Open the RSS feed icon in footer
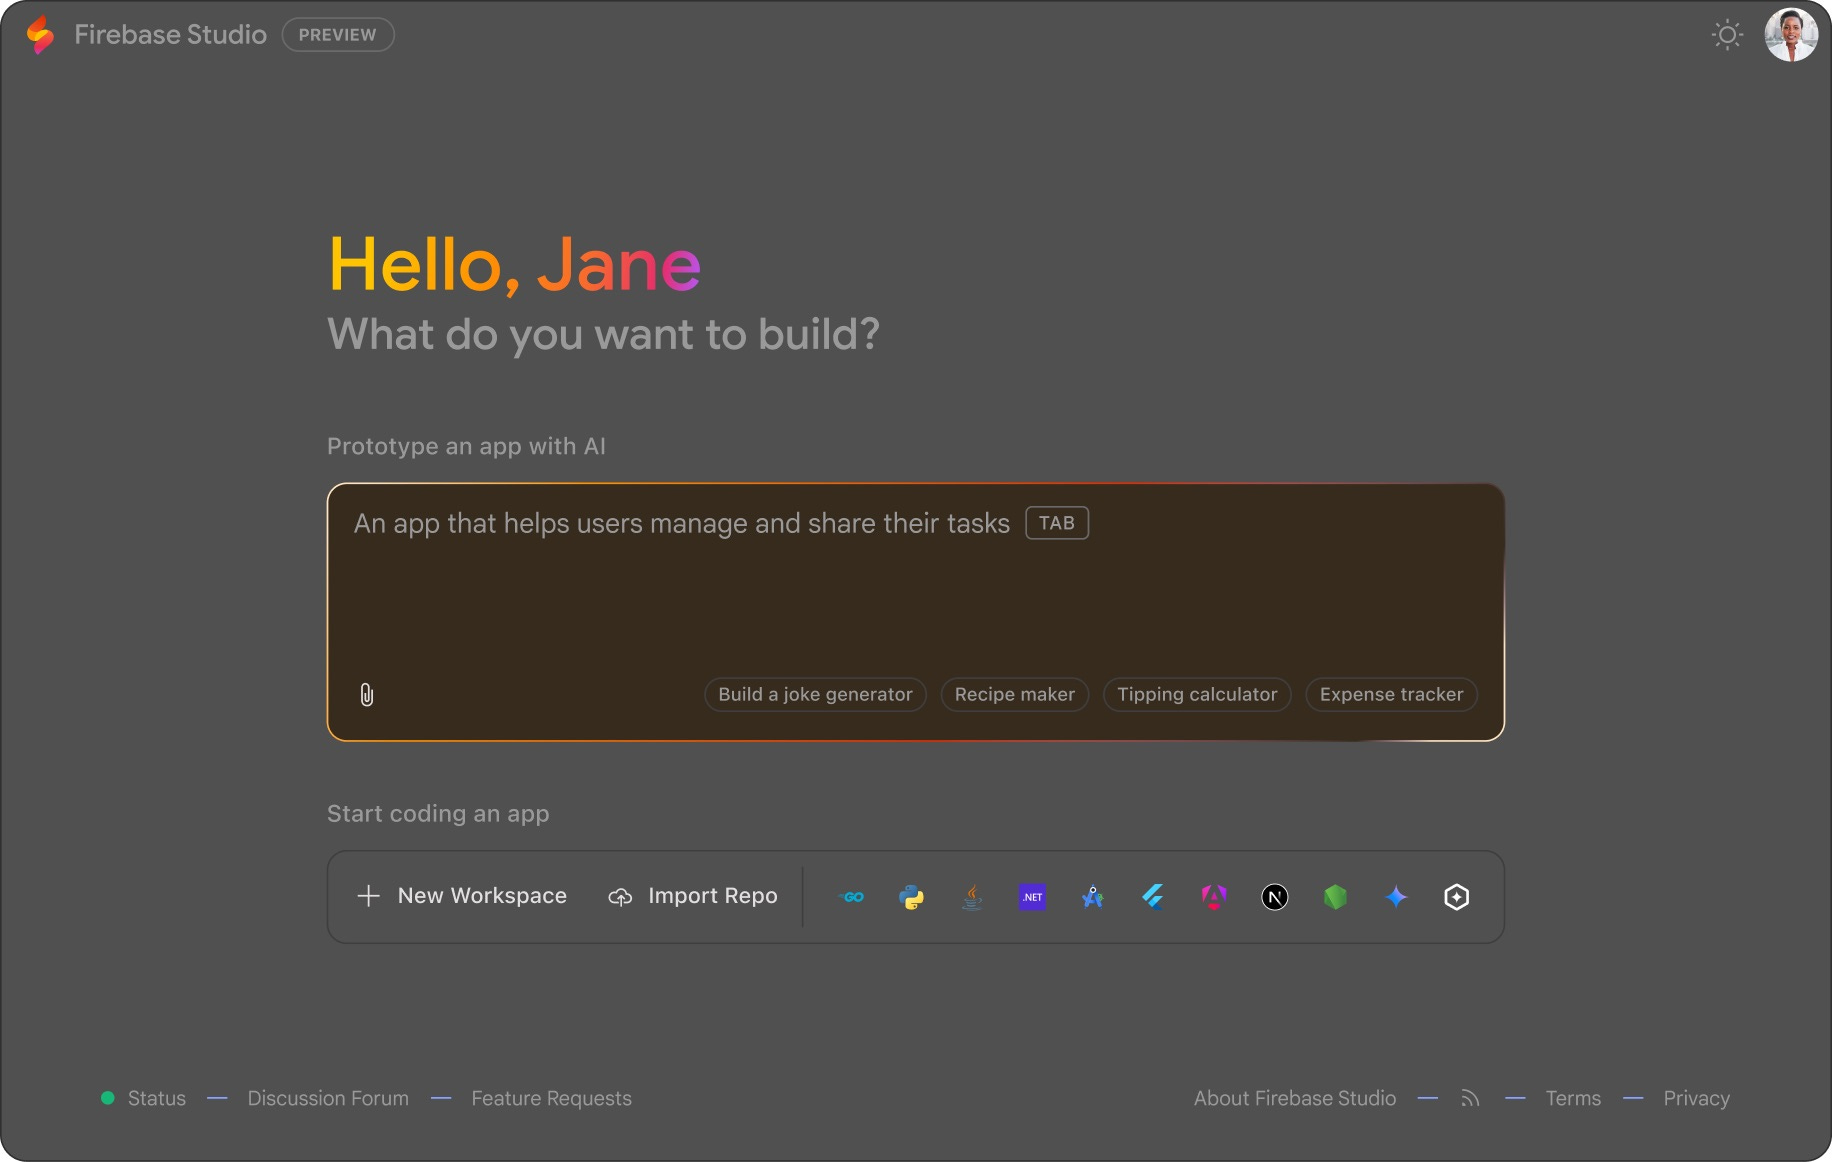1832x1162 pixels. (1470, 1098)
